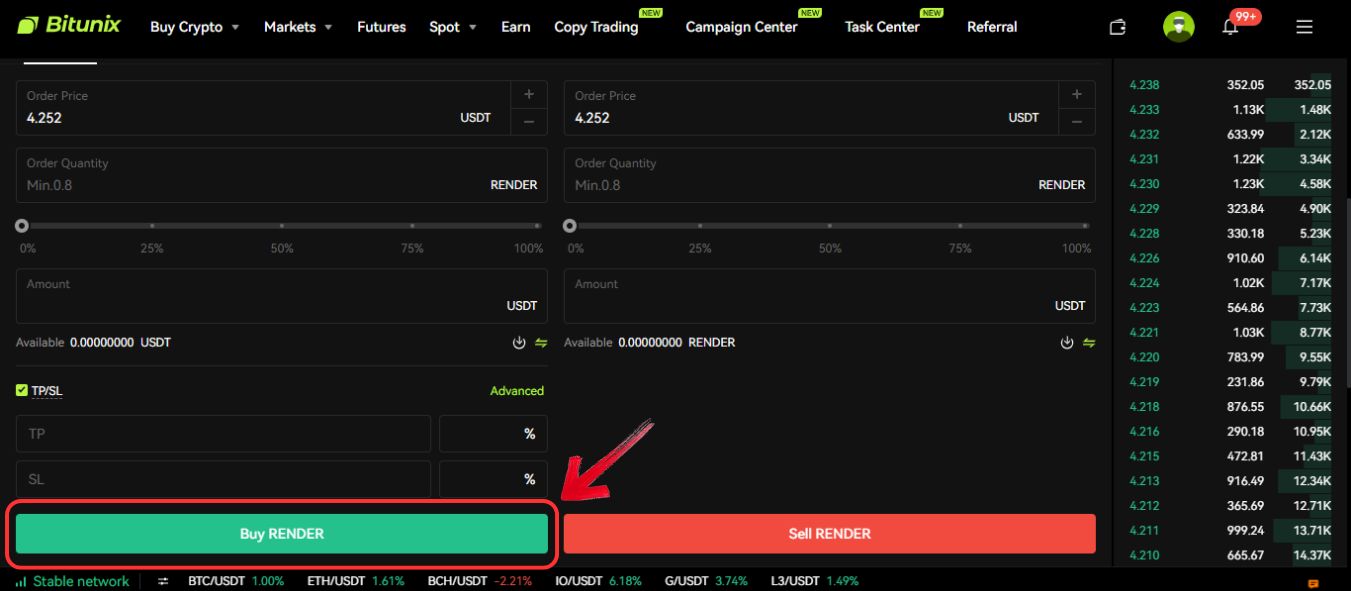The image size is (1351, 591).
Task: Click the BCH/USDT ticker pair
Action: pos(457,581)
